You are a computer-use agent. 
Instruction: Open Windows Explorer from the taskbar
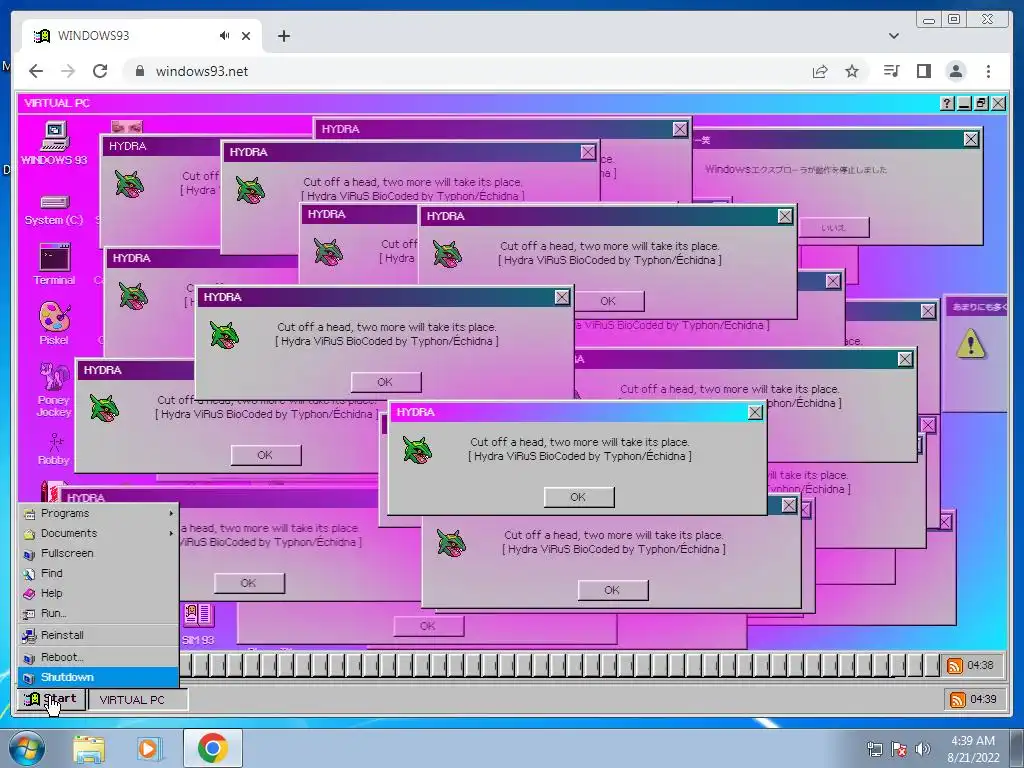pyautogui.click(x=89, y=749)
